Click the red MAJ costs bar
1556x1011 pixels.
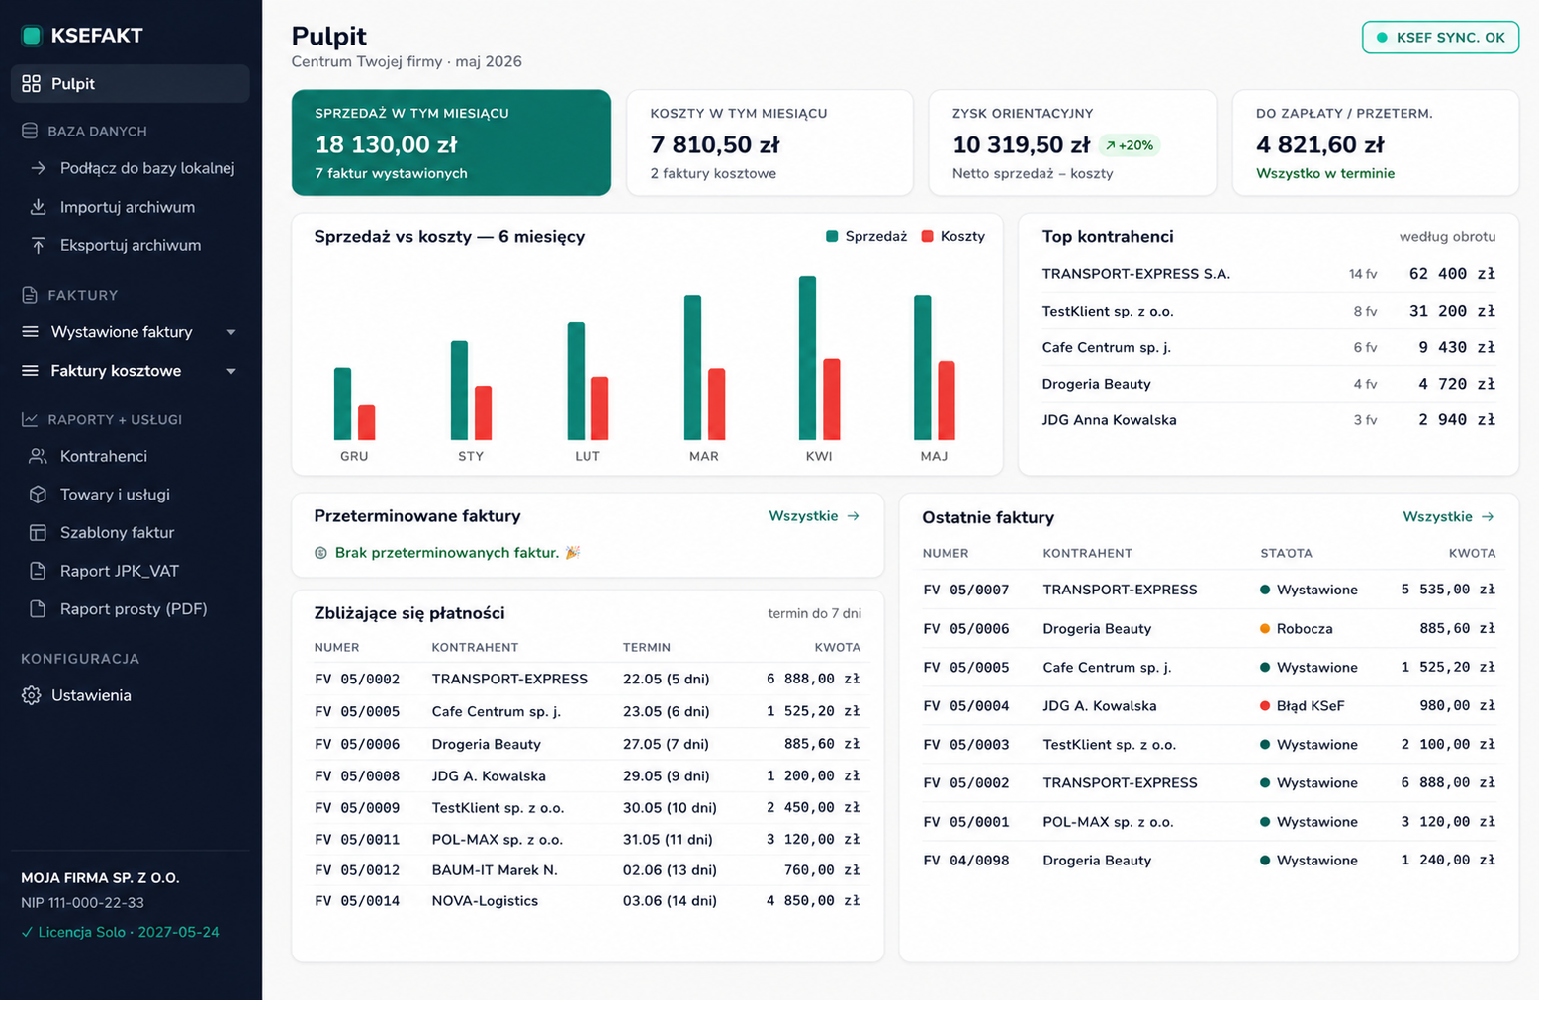click(x=946, y=400)
